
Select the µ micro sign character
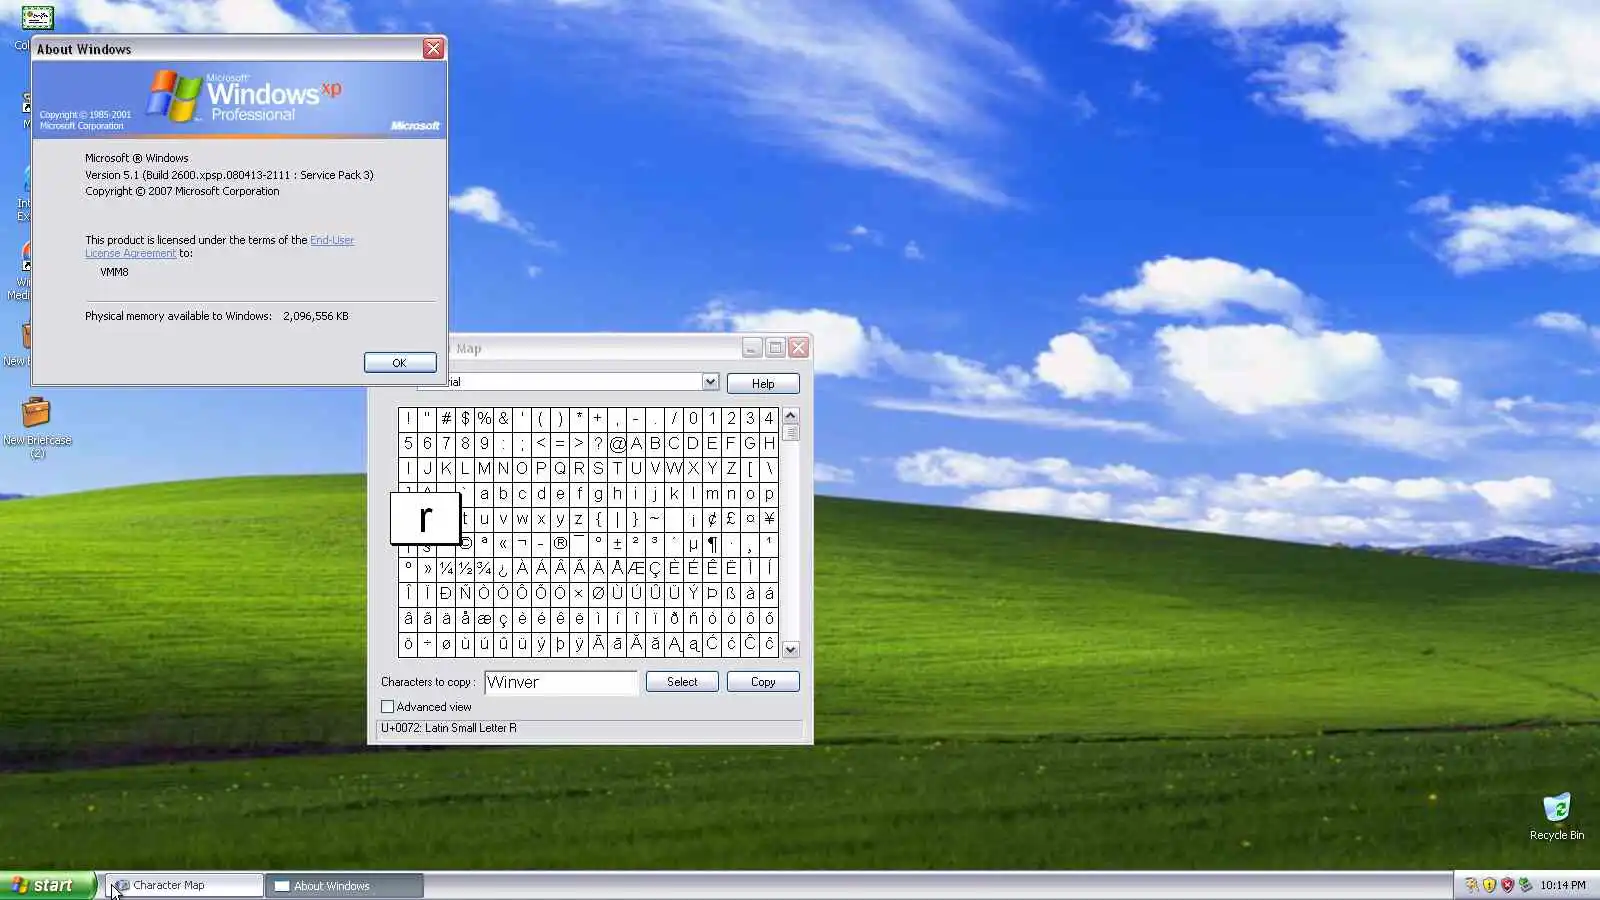point(693,543)
